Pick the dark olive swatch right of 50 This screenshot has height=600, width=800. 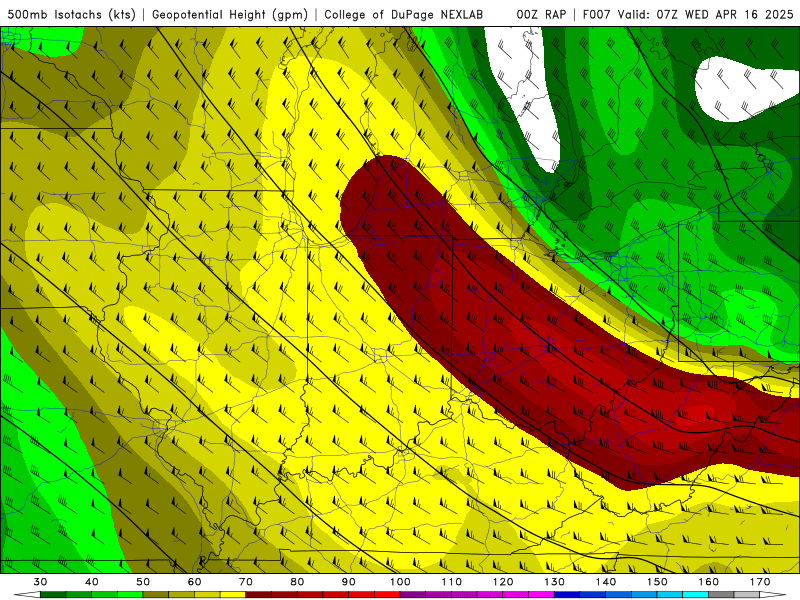click(156, 595)
